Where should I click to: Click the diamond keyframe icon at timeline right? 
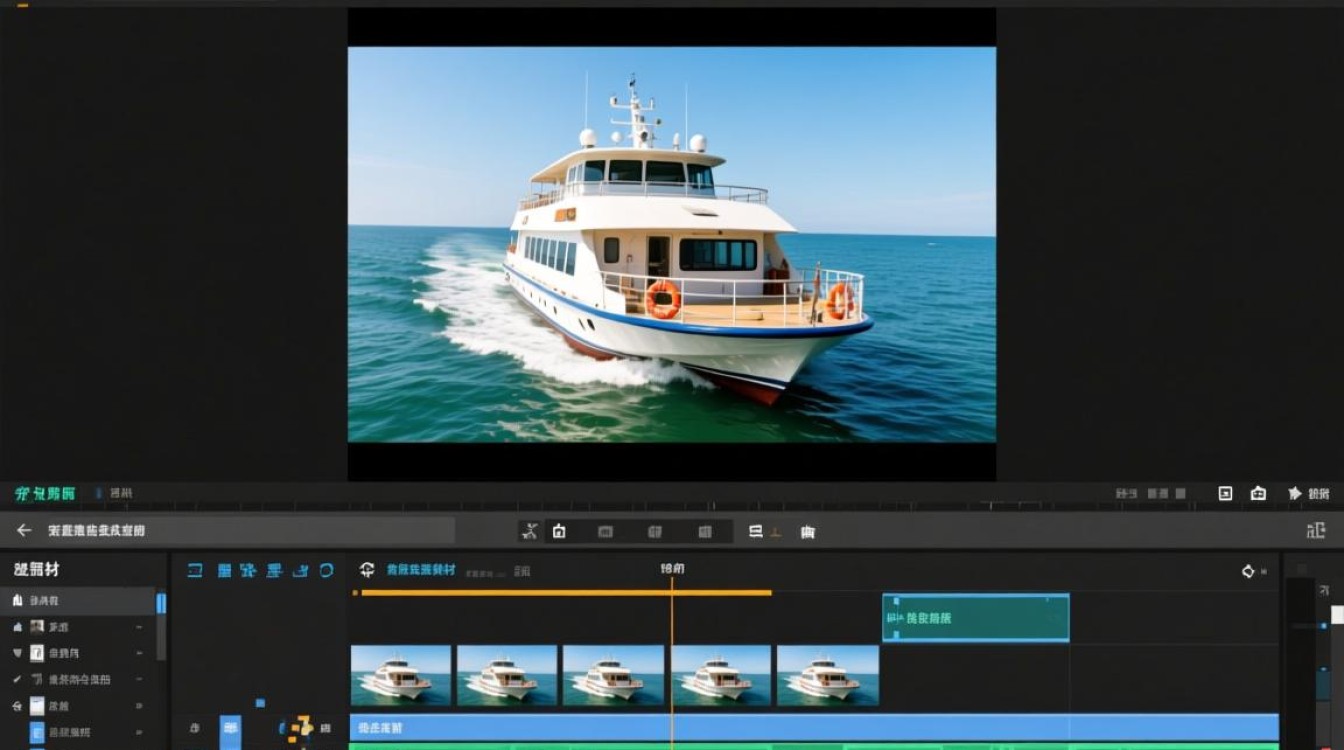1248,571
